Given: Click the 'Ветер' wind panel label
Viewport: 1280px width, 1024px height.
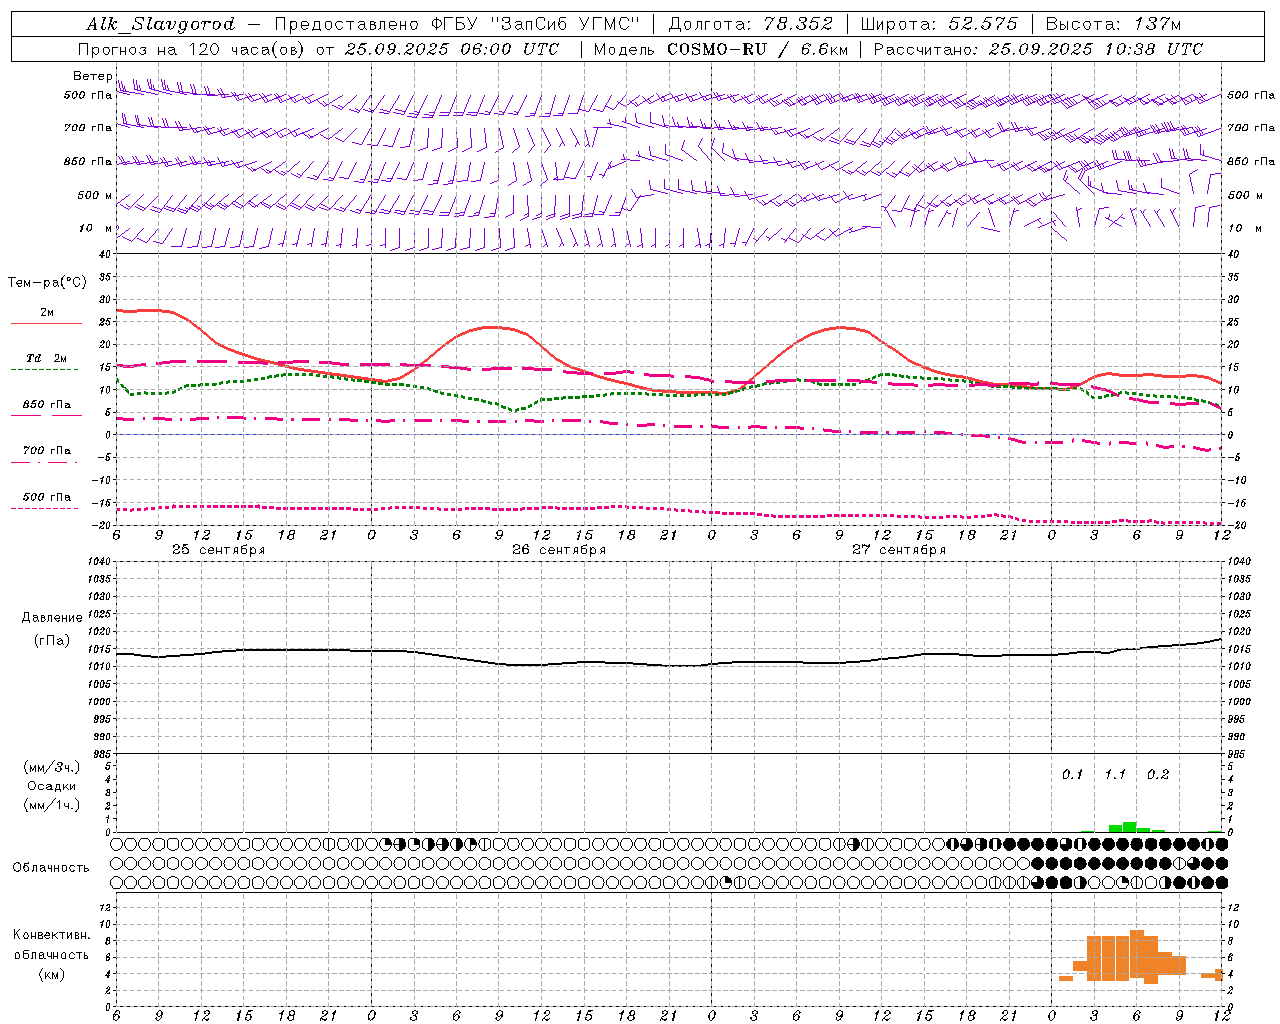Looking at the screenshot, I should pyautogui.click(x=92, y=76).
